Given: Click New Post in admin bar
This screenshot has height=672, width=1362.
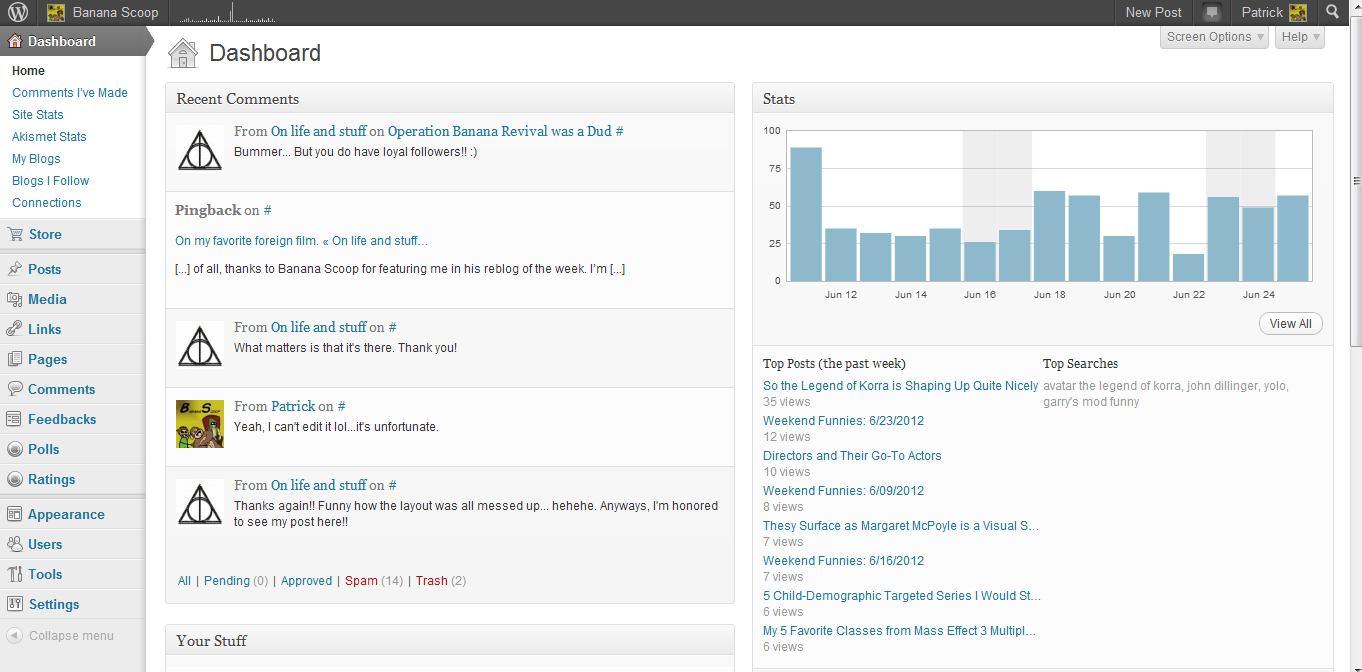Looking at the screenshot, I should 1153,13.
